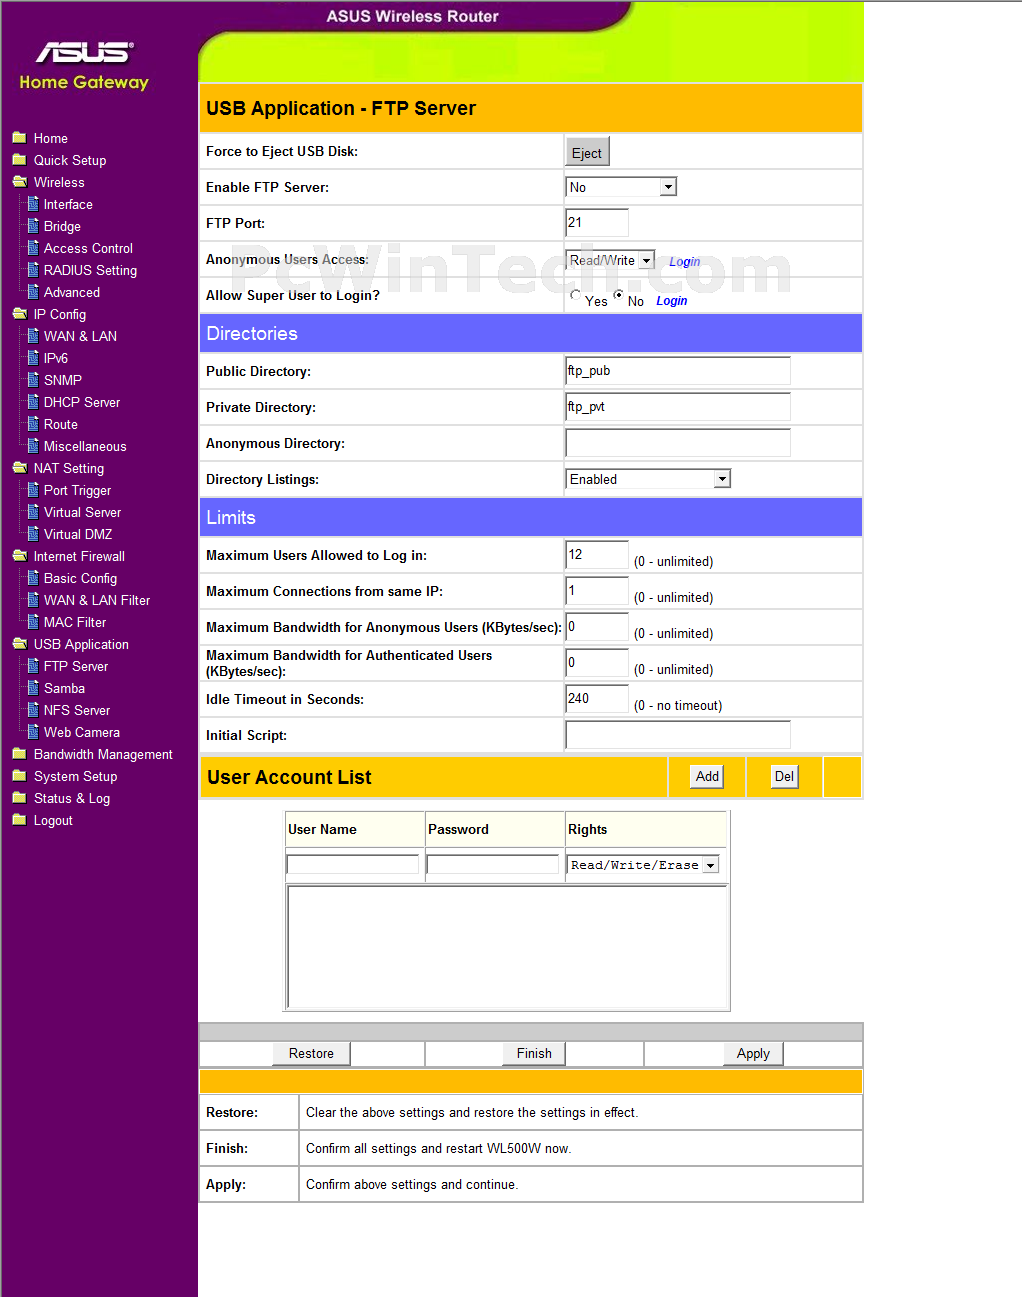
Task: Click the User Name input field
Action: click(353, 864)
